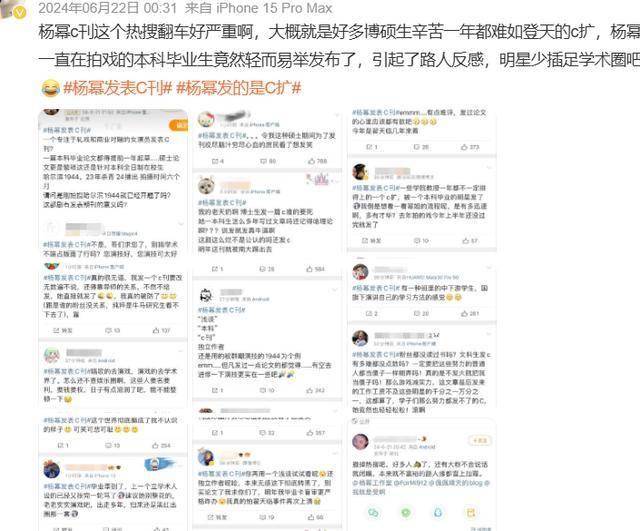Open replies icon showing 86 comments
640x531 pixels.
[268, 161]
